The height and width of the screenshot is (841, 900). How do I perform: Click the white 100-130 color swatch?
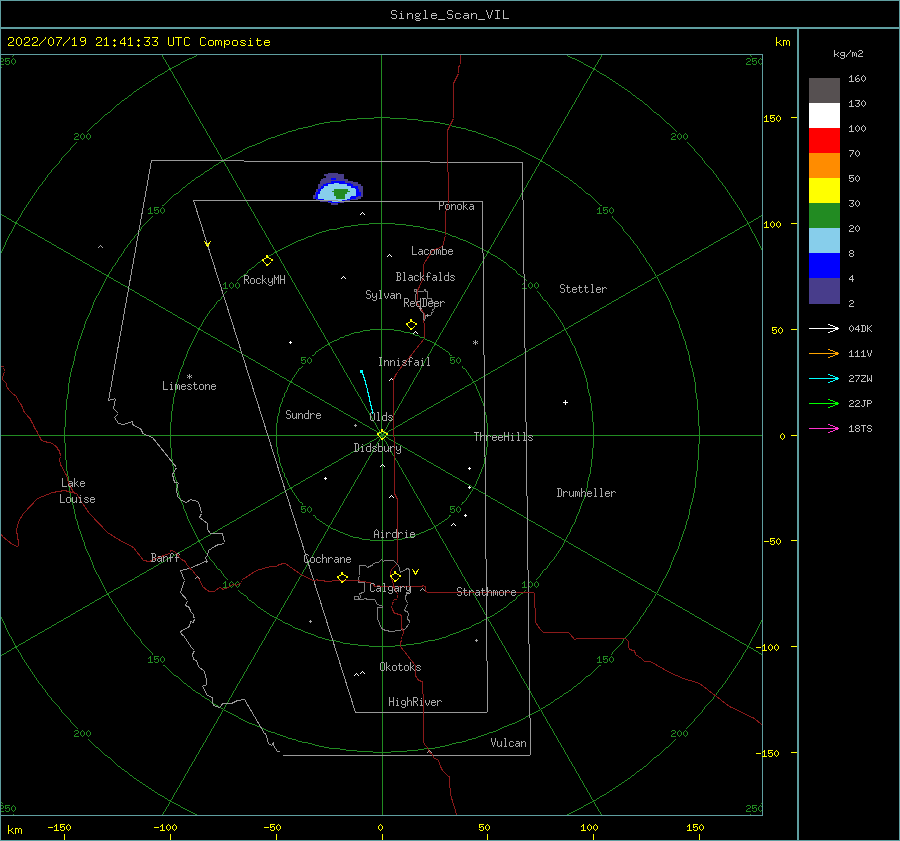pos(824,115)
